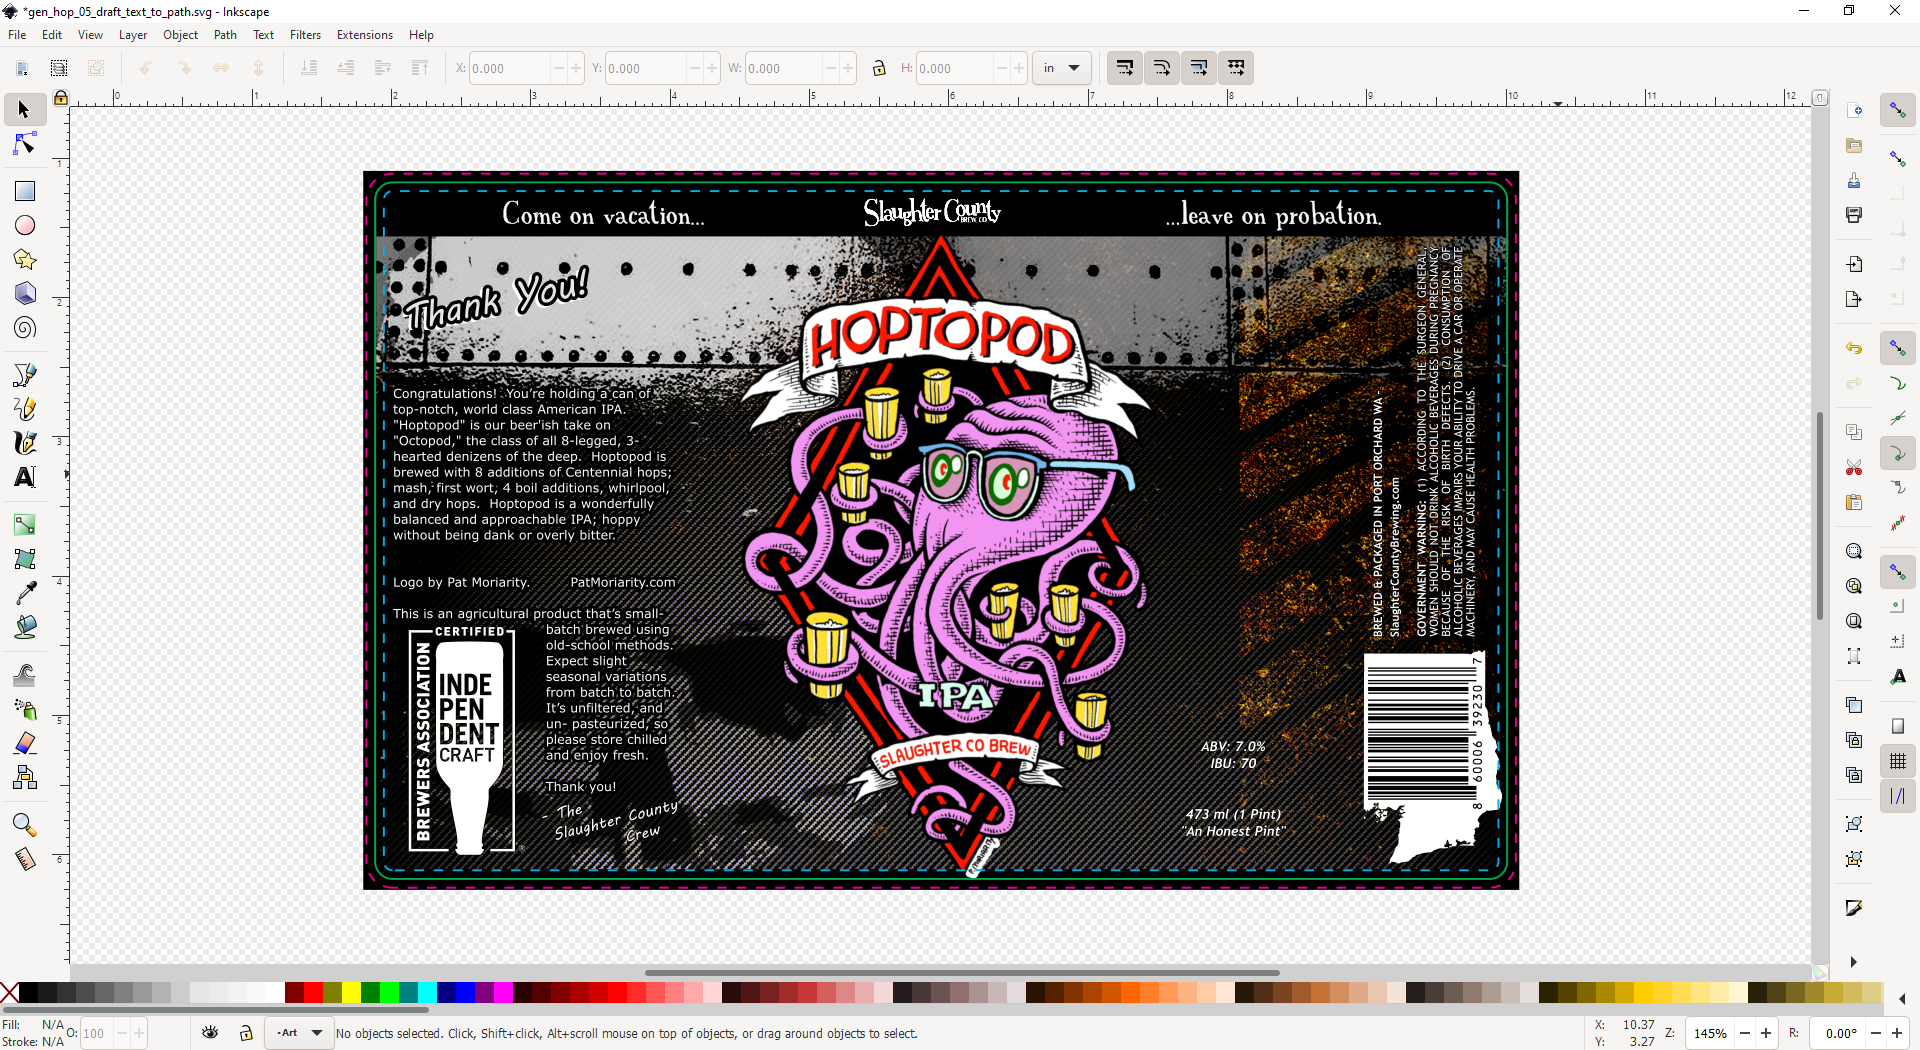Image resolution: width=1920 pixels, height=1050 pixels.
Task: Click the New document icon
Action: click(1854, 110)
